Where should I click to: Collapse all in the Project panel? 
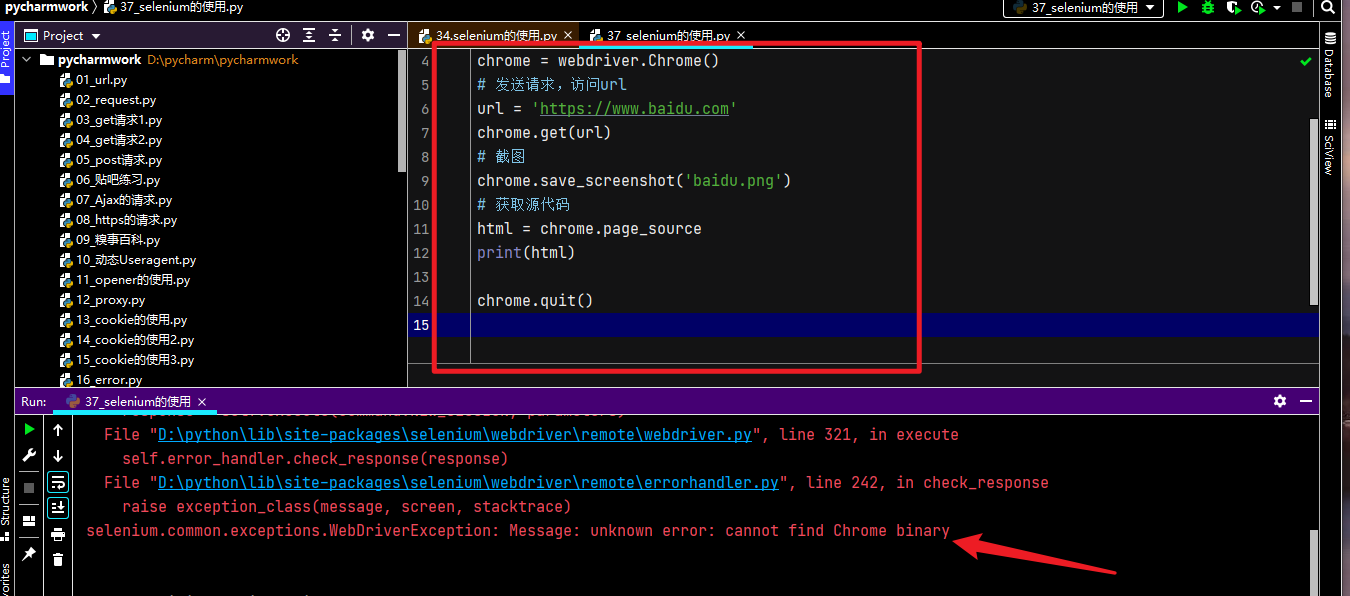click(336, 35)
